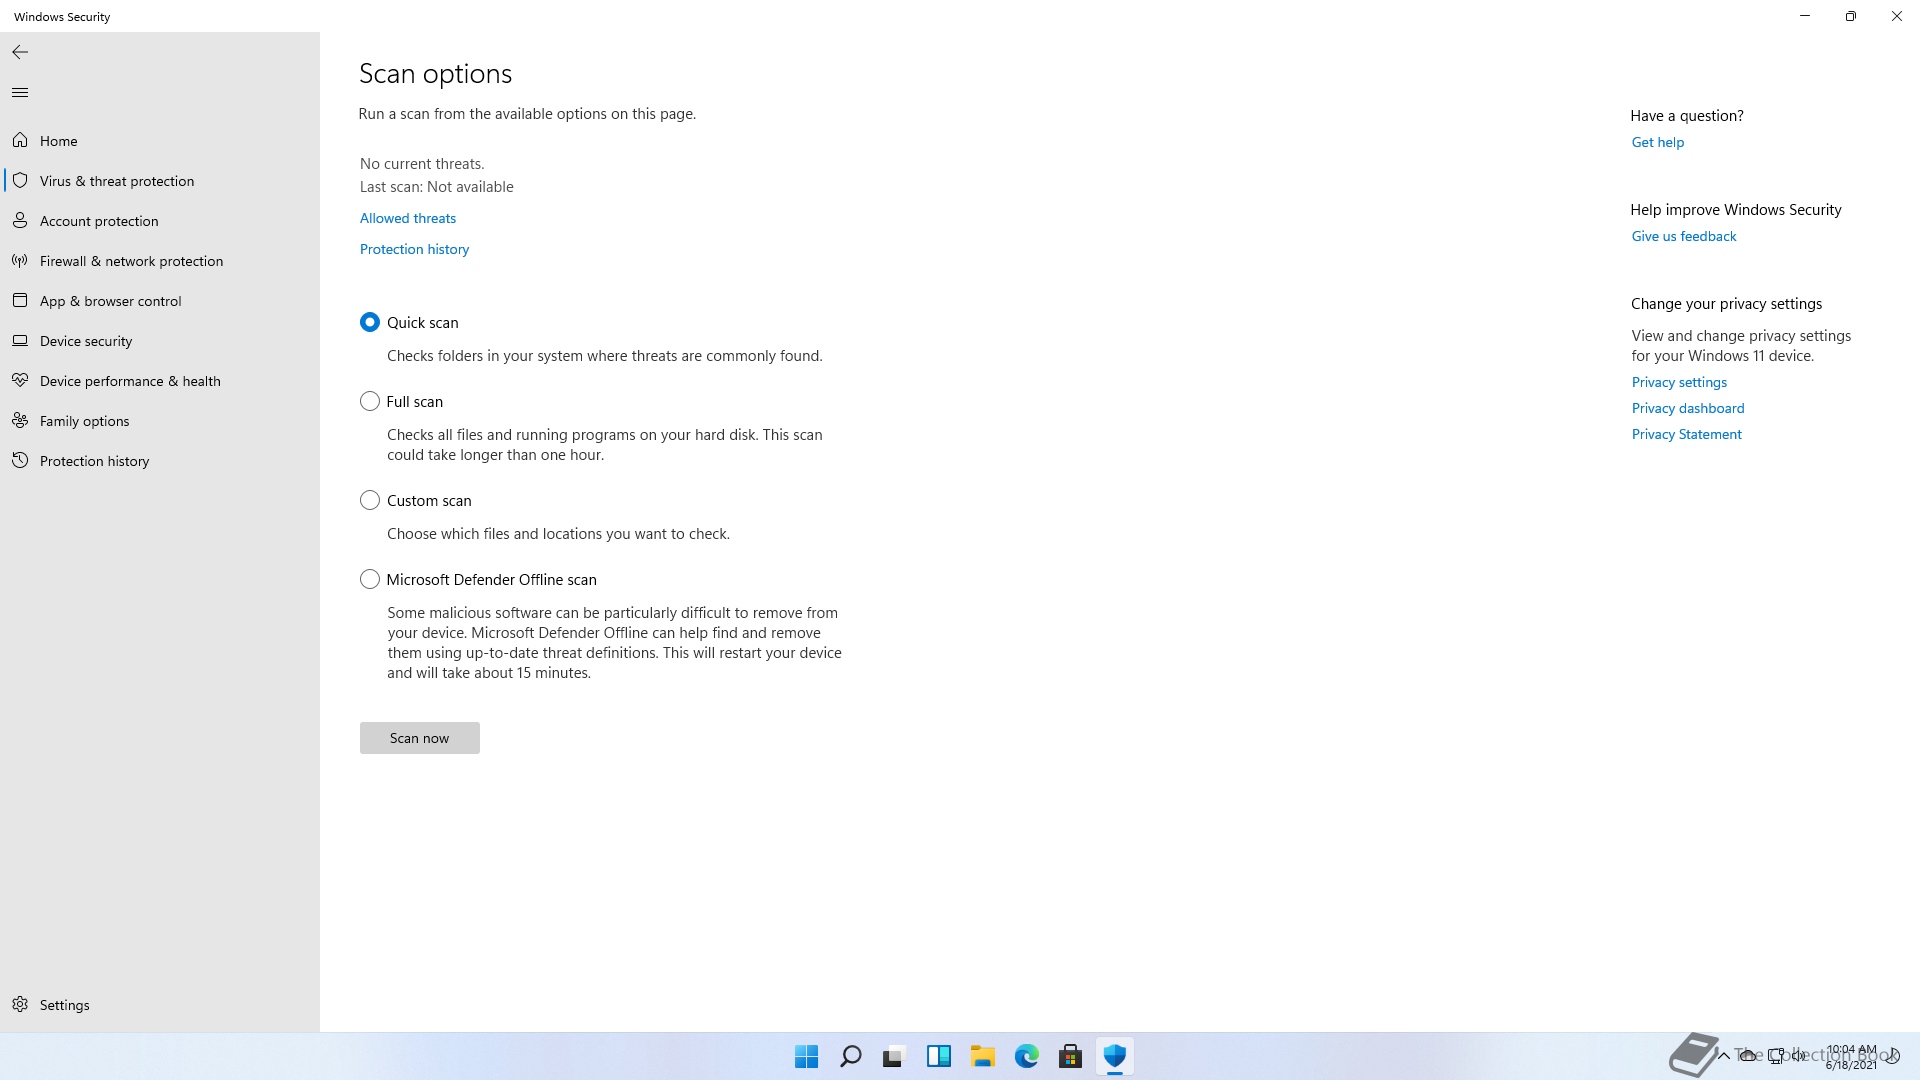1920x1080 pixels.
Task: Select Microsoft Defender Offline scan option
Action: click(x=370, y=579)
